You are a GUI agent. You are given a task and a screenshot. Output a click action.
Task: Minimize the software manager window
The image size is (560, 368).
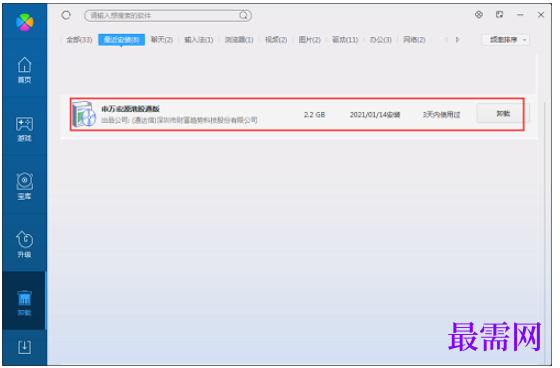click(x=520, y=15)
